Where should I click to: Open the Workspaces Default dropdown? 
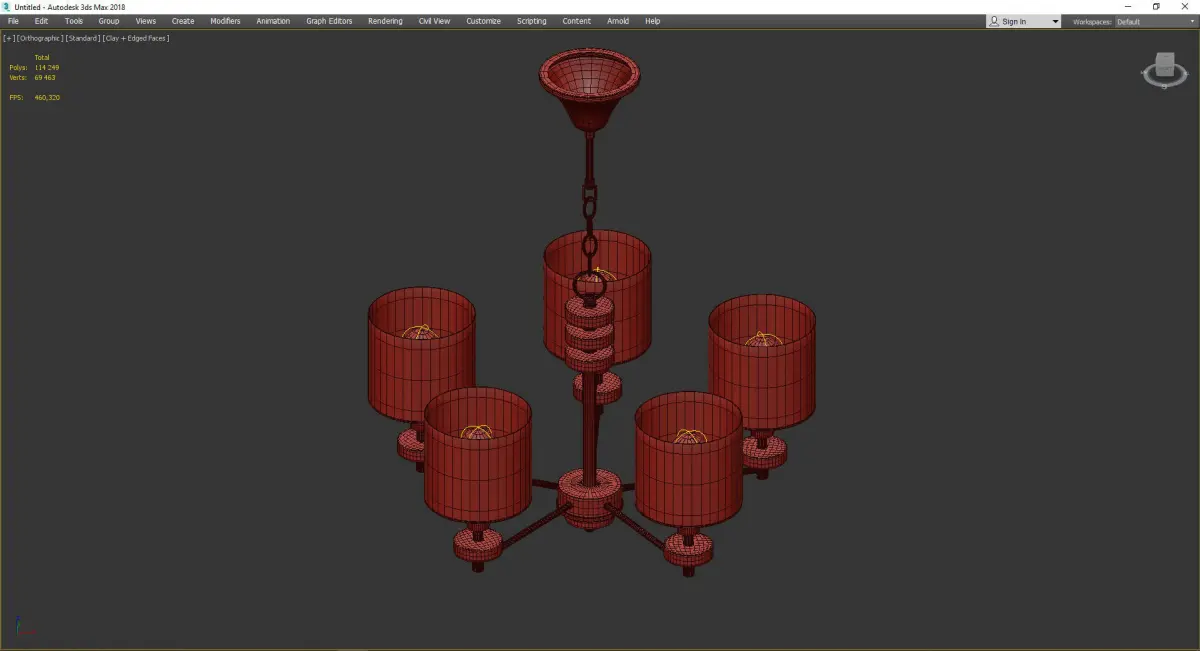1155,21
